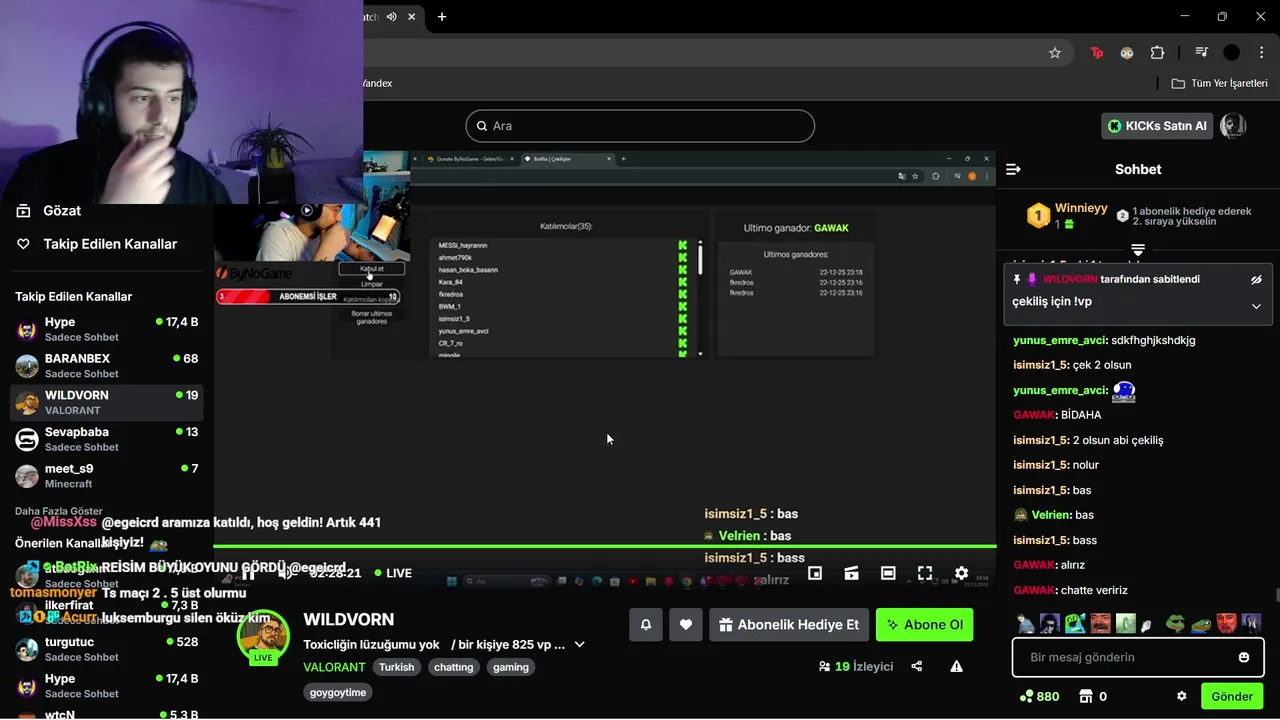Open WILDVORN channel avatar
The width and height of the screenshot is (1280, 720).
[x=263, y=637]
